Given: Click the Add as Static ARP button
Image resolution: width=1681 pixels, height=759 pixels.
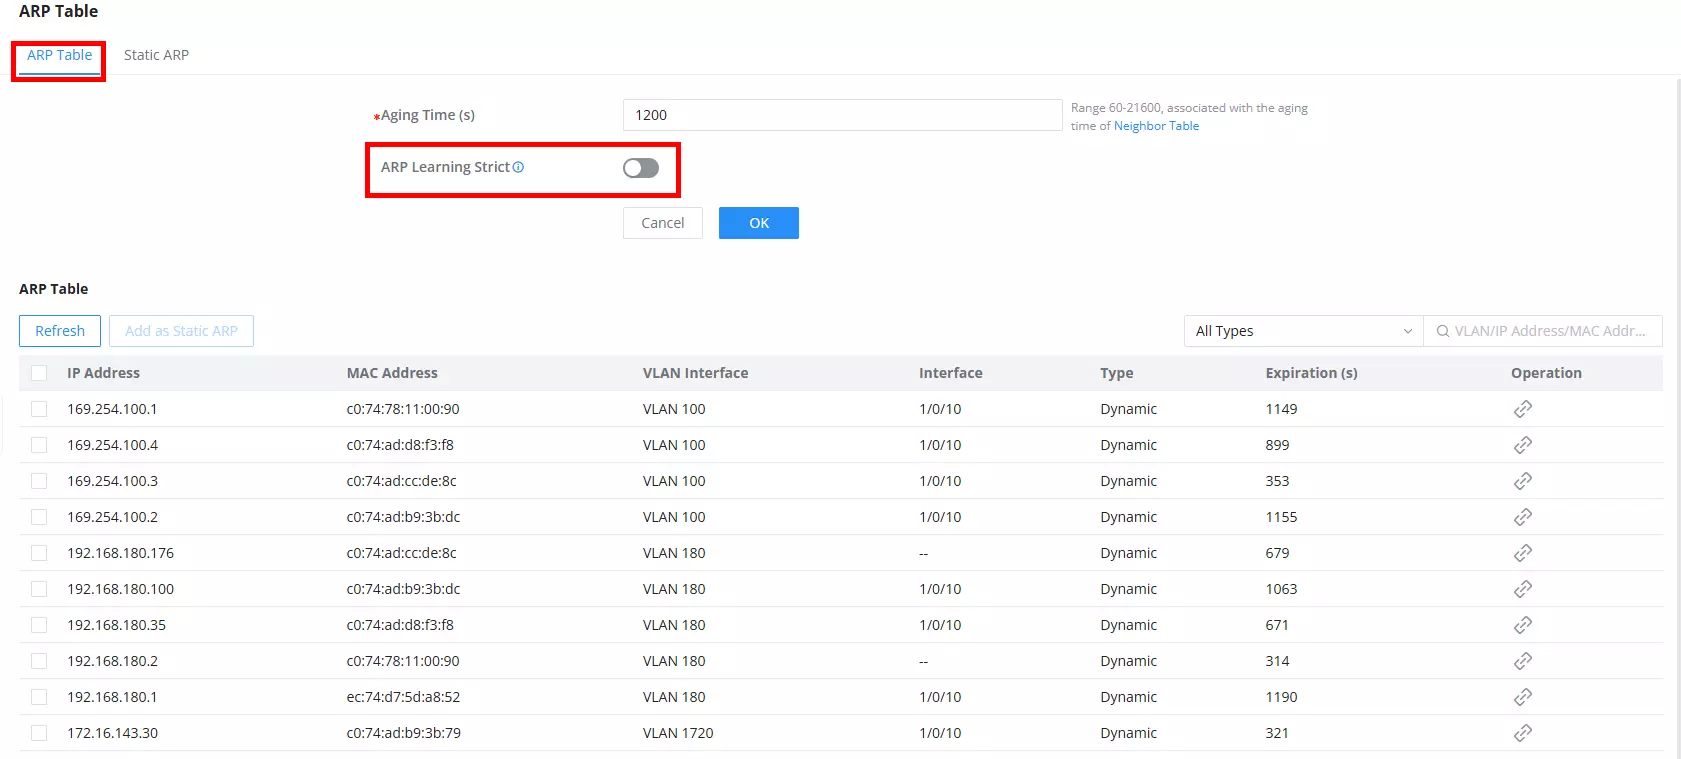Looking at the screenshot, I should click(181, 331).
